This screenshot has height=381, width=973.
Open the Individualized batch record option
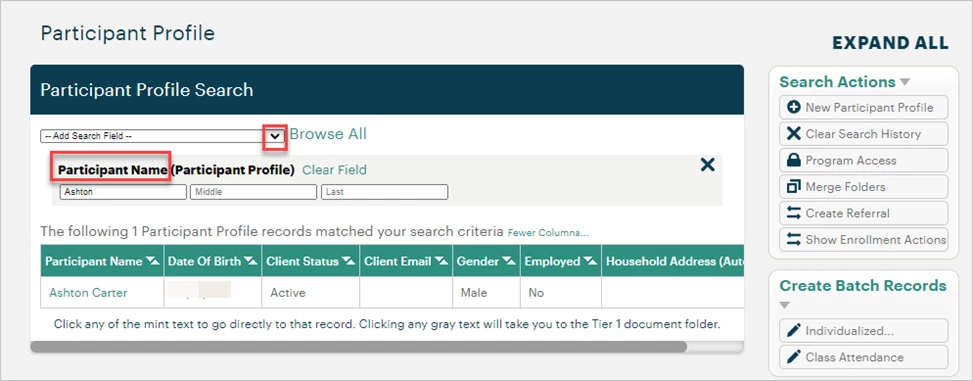863,331
